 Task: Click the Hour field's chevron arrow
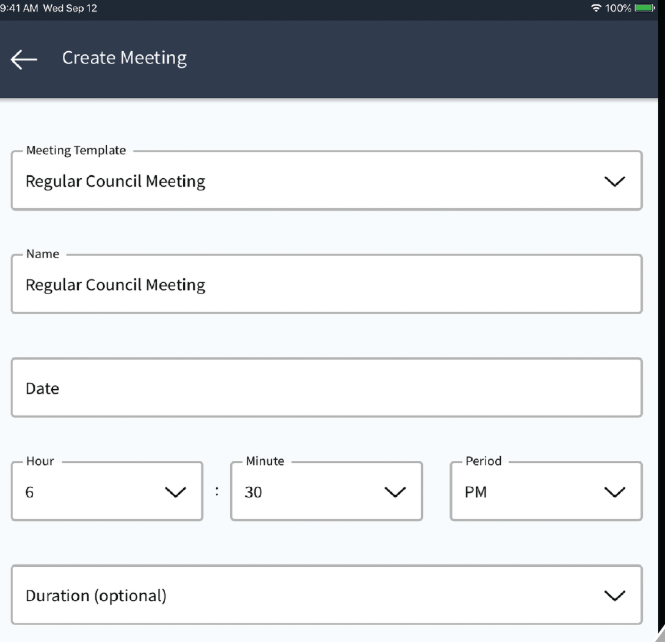click(175, 492)
